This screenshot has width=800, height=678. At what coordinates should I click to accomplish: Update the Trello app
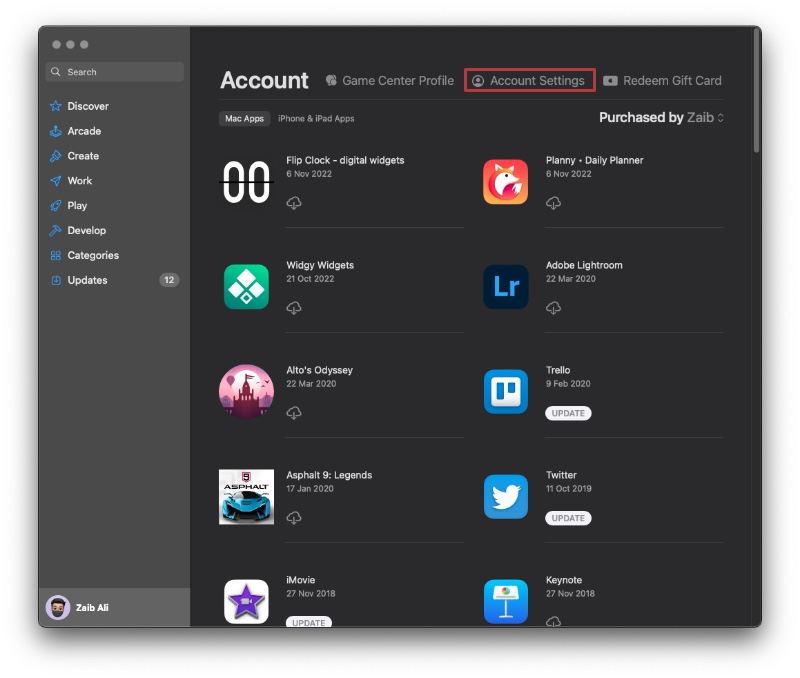click(x=568, y=413)
